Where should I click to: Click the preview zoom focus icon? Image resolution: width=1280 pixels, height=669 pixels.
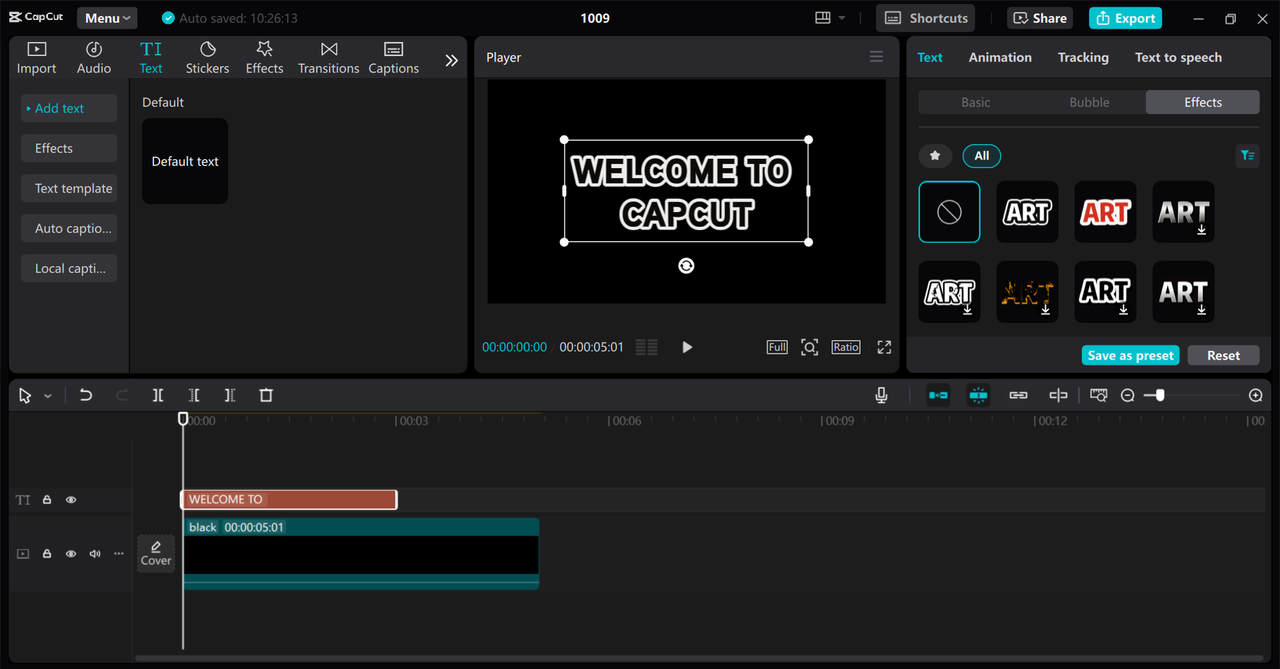click(810, 347)
